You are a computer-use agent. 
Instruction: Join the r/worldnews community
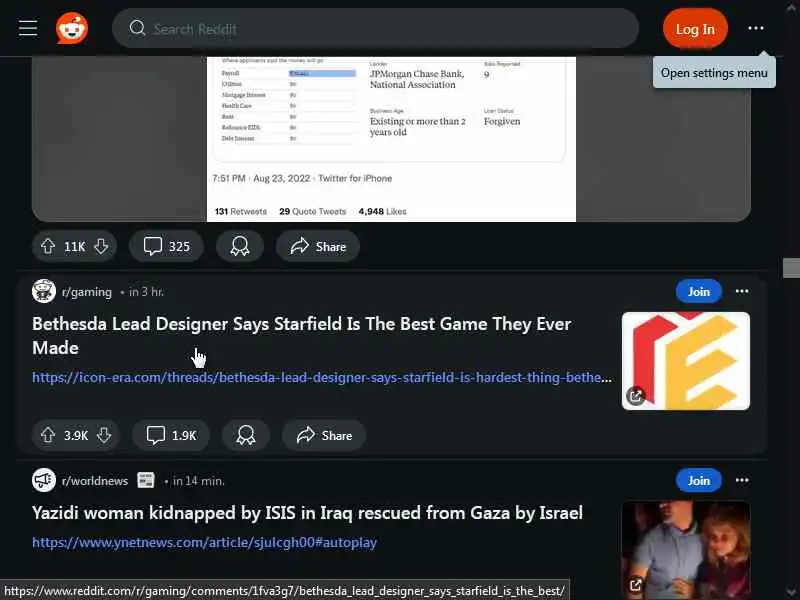[698, 480]
